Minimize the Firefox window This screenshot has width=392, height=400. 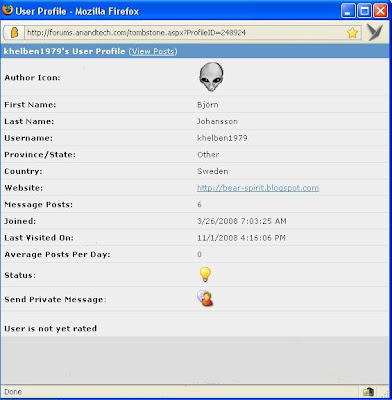pyautogui.click(x=348, y=11)
